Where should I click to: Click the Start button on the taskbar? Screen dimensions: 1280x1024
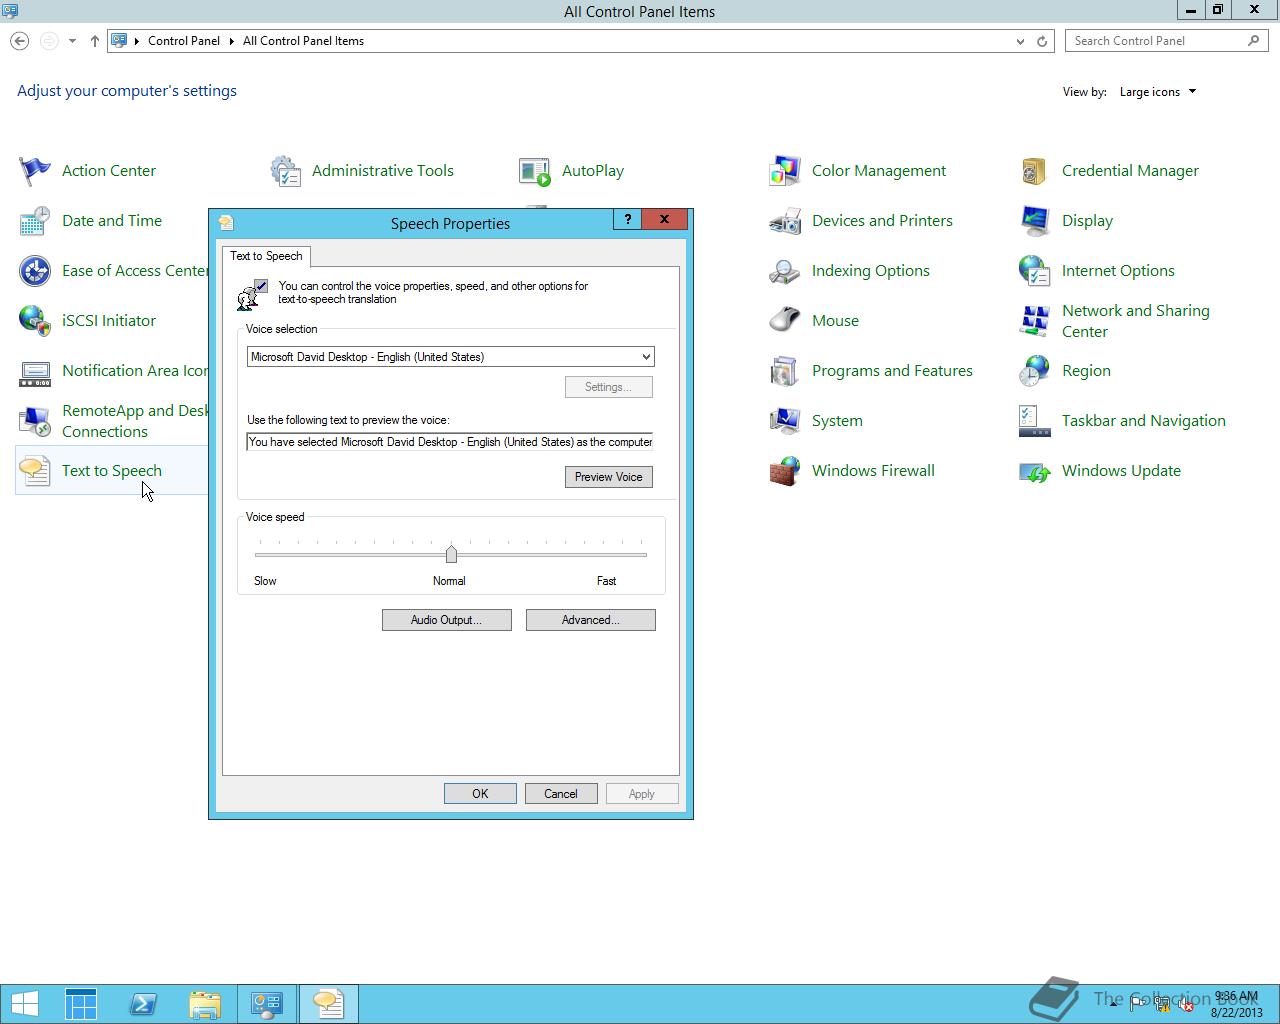(24, 1003)
